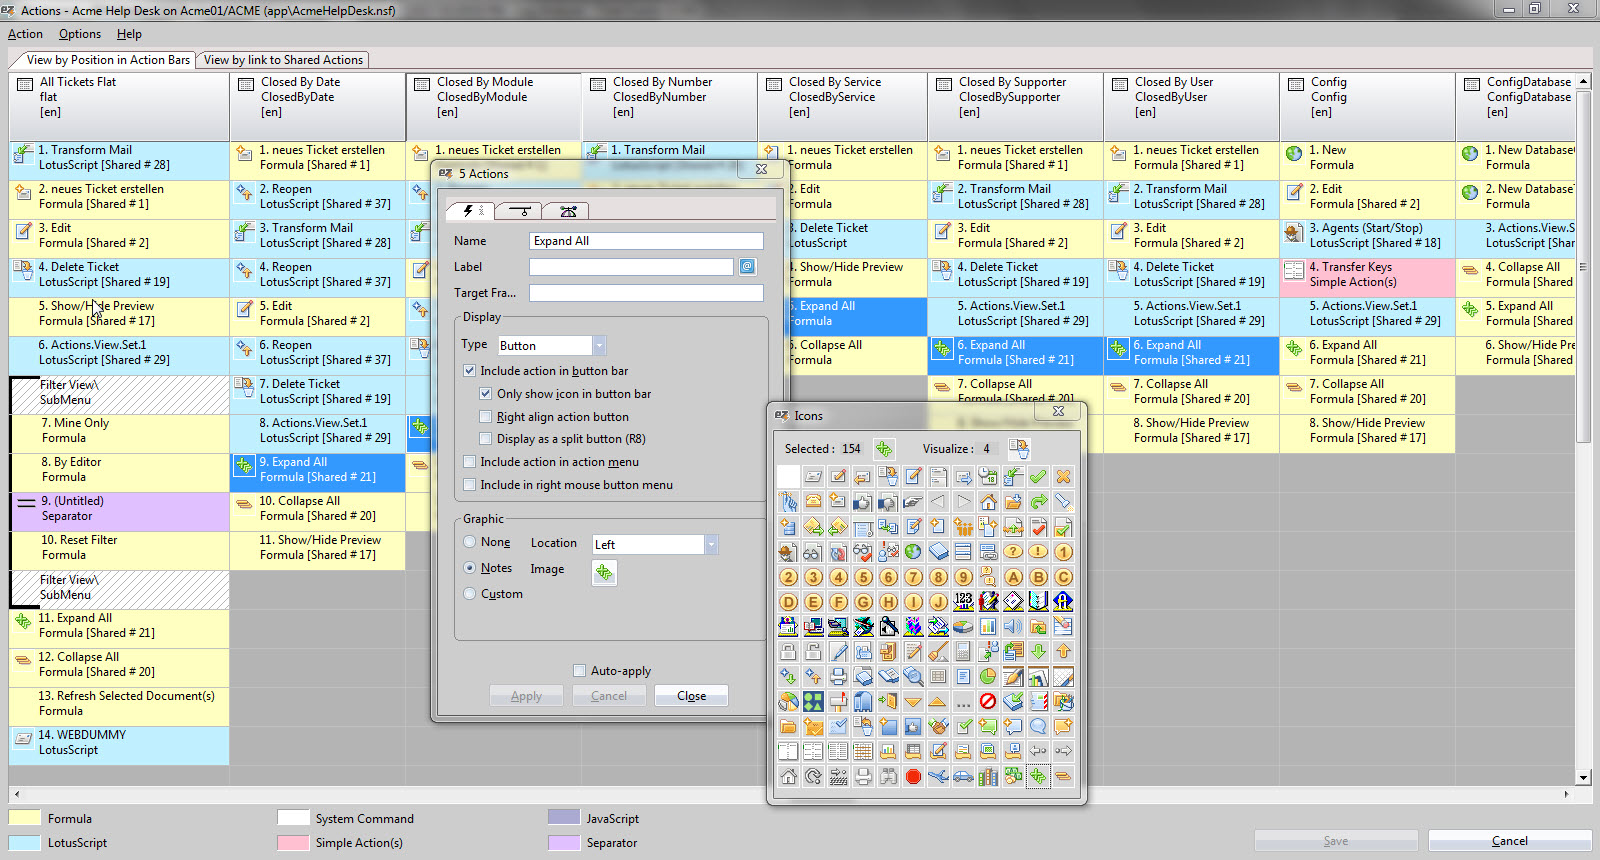This screenshot has height=860, width=1600.
Task: Select the flashlight icon in Icons palette
Action: (1064, 501)
